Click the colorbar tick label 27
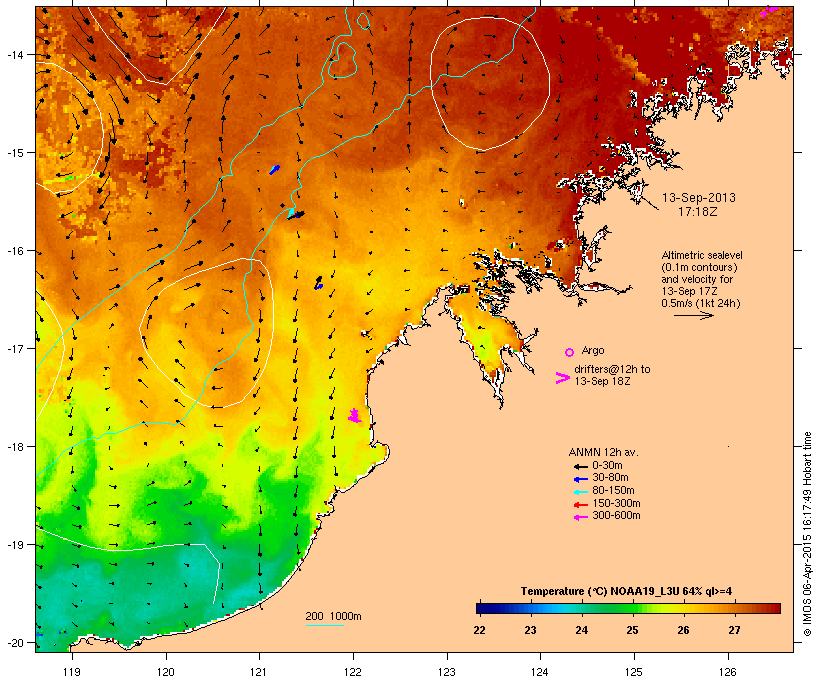 pos(734,630)
